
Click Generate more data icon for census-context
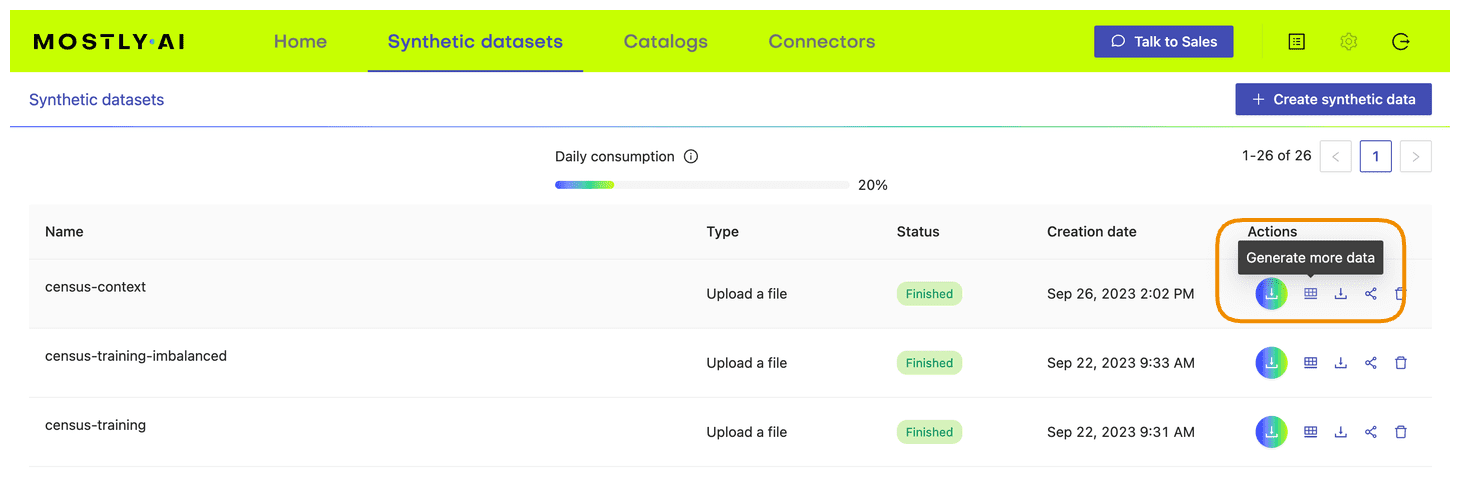click(1271, 294)
